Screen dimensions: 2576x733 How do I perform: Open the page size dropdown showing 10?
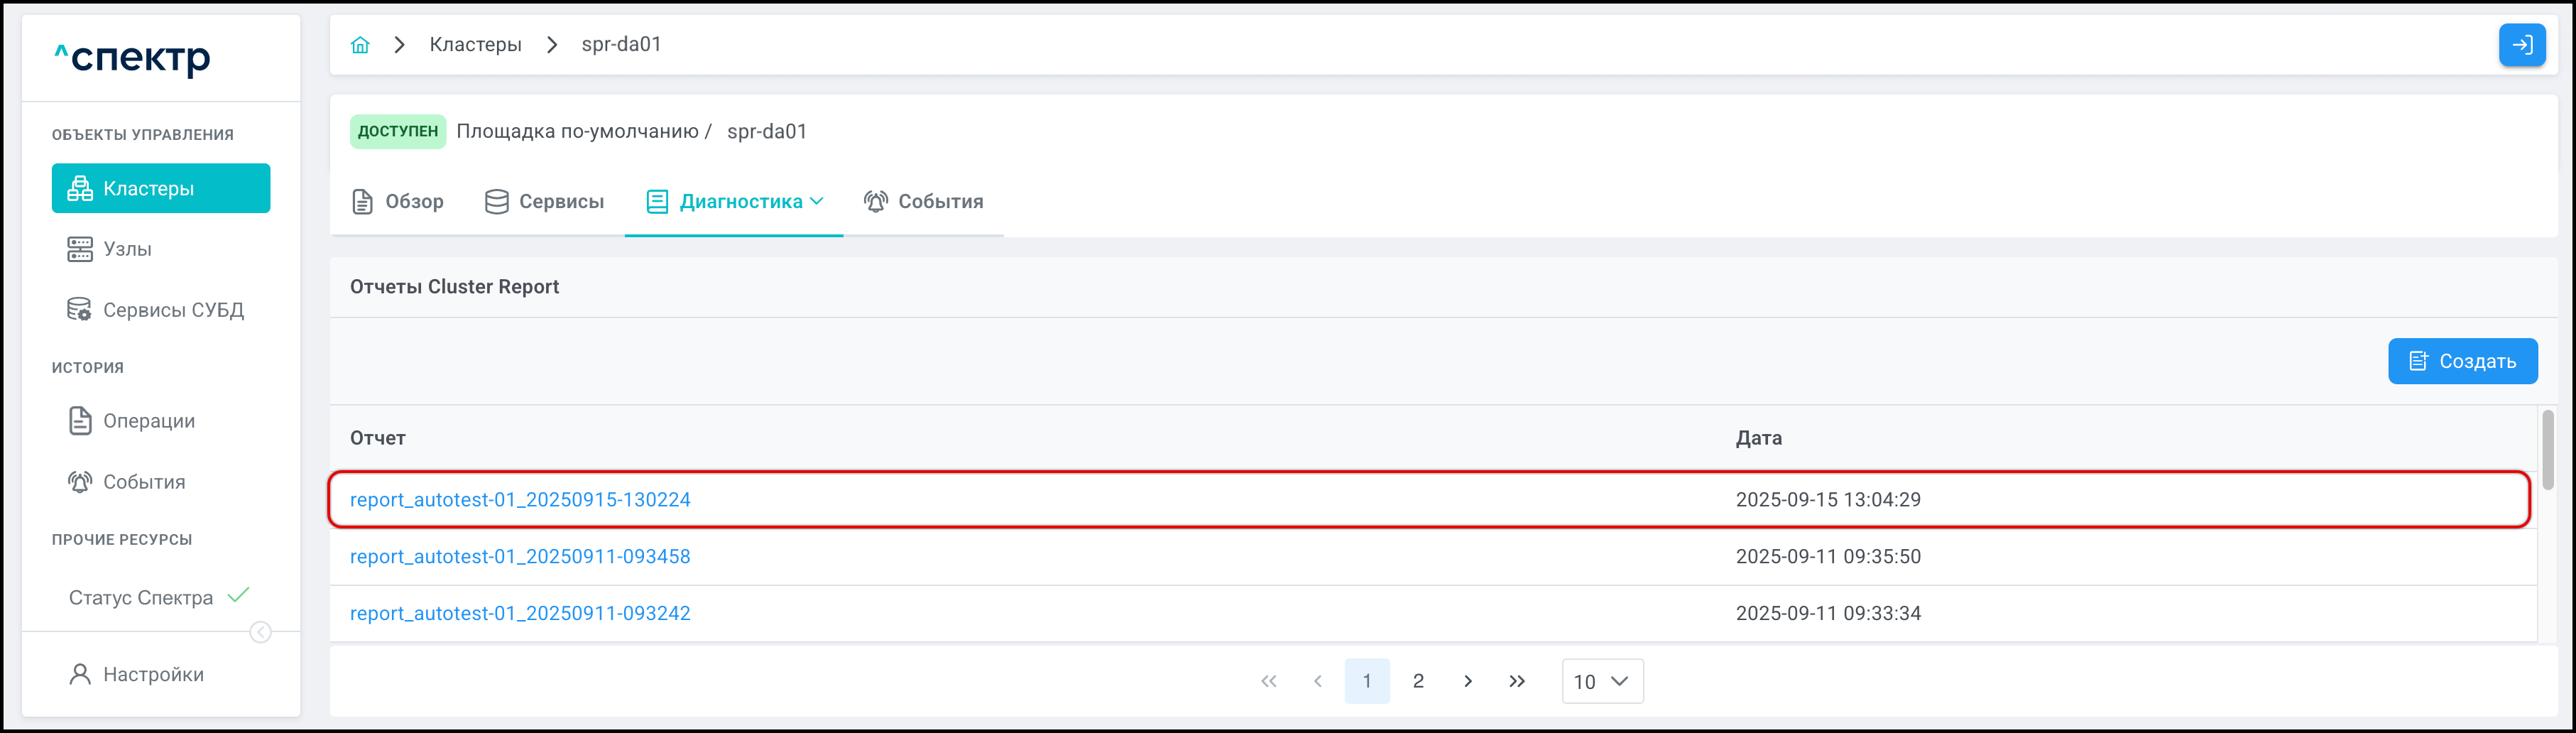[x=1601, y=681]
